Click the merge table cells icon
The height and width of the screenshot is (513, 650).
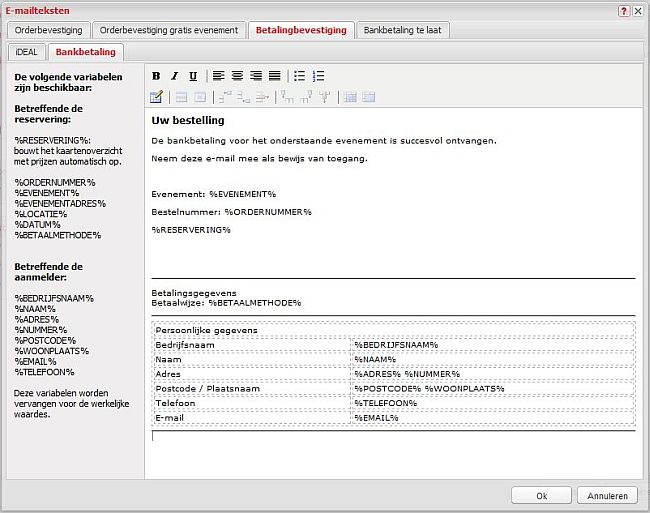click(369, 97)
